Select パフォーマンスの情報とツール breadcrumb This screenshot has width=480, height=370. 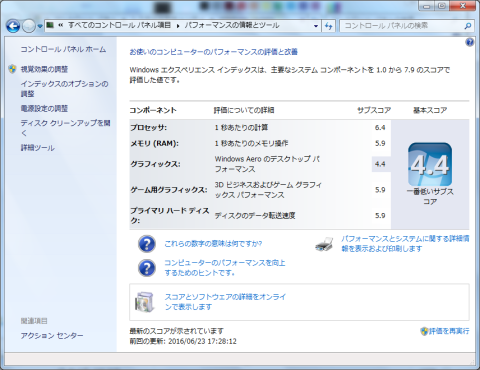[232, 25]
